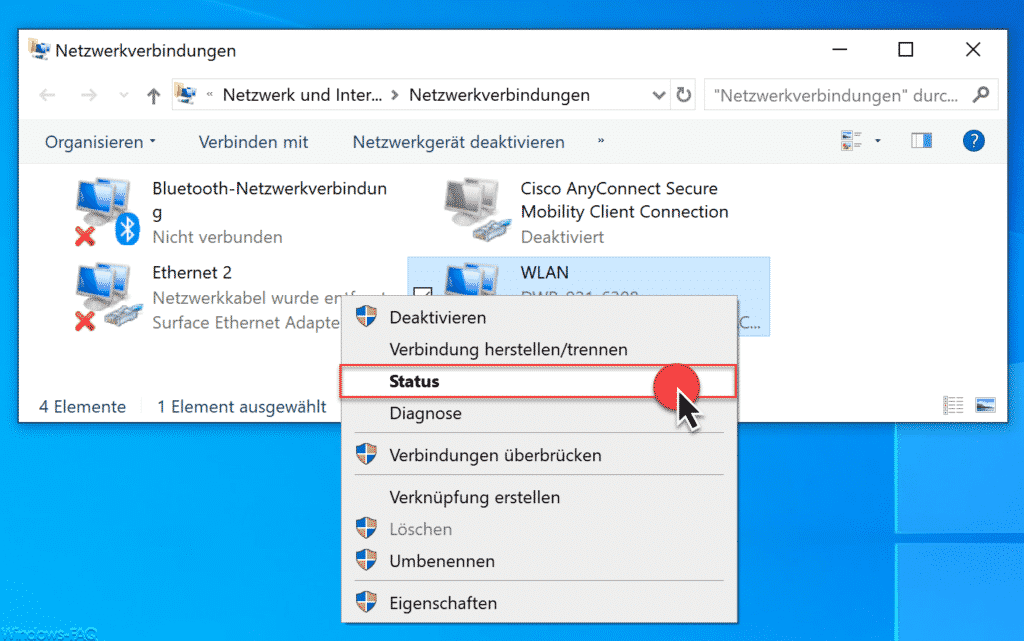Click the Ethernet 2 connection name
1024x641 pixels.
(x=192, y=272)
